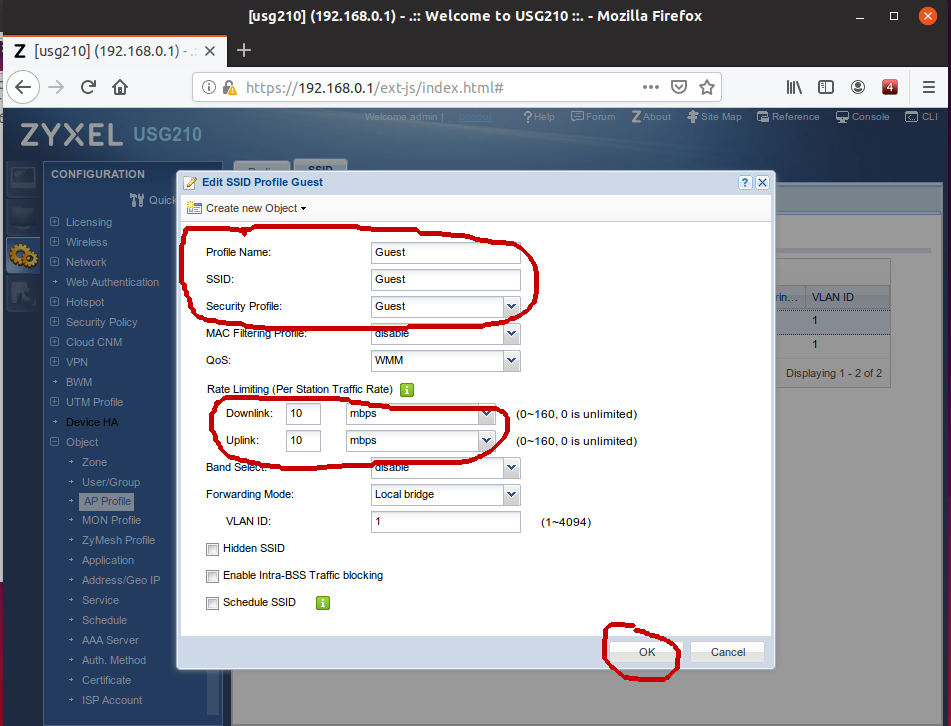Click the Logout link
The height and width of the screenshot is (726, 951).
475,116
